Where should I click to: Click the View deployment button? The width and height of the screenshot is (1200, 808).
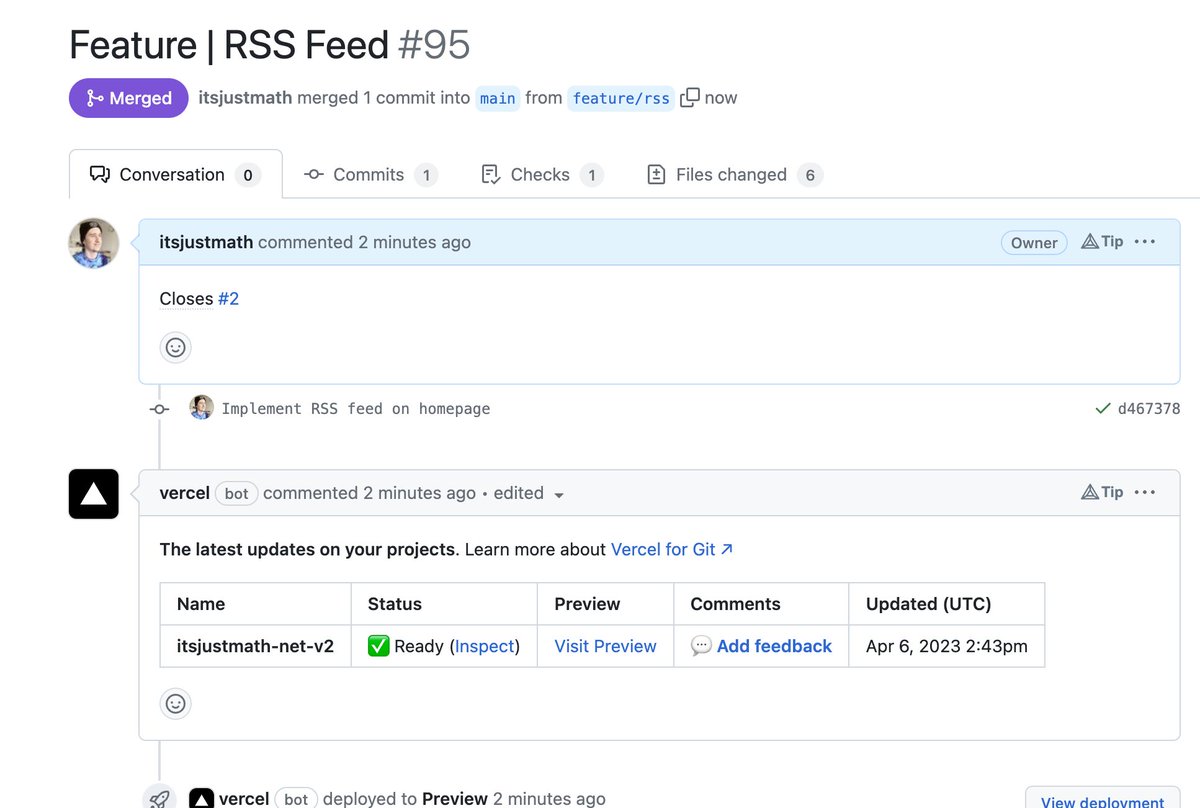(x=1103, y=800)
